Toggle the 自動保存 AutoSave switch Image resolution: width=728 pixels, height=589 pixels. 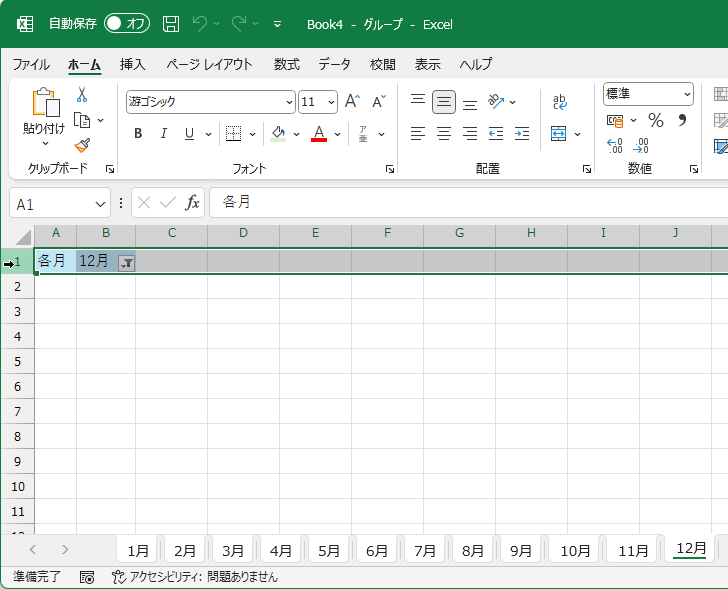coord(127,24)
